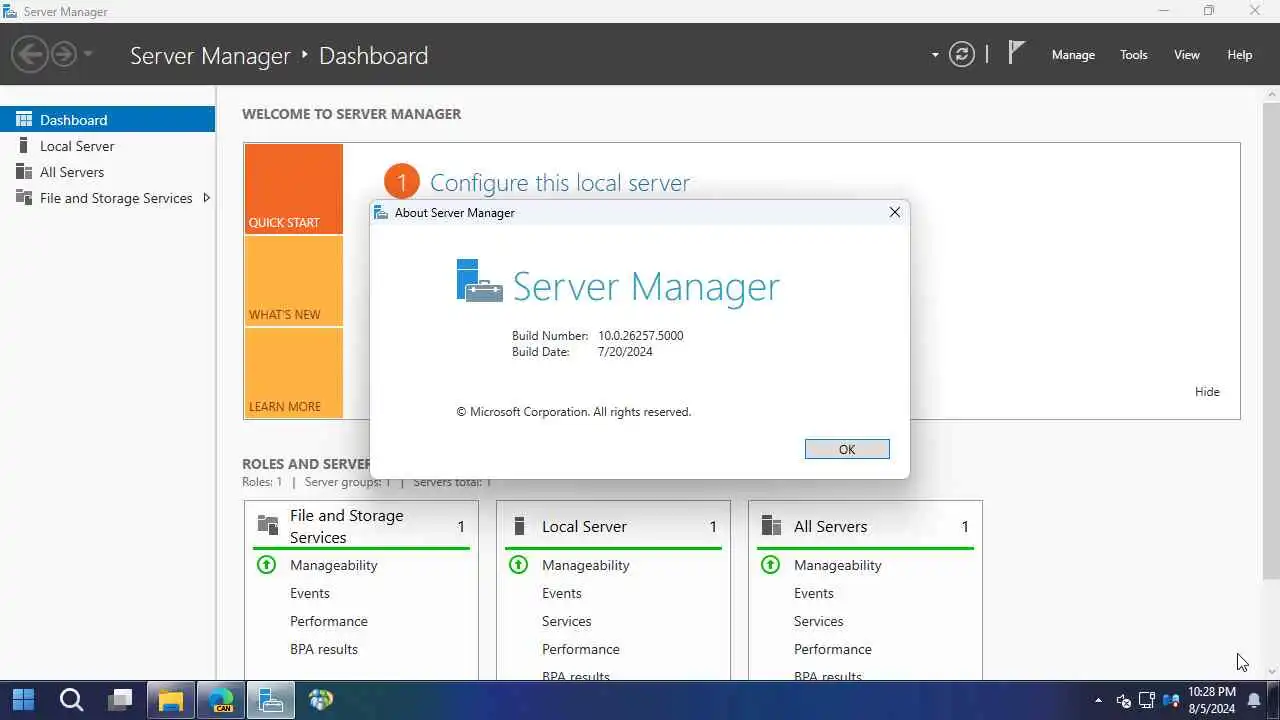
Task: Open the Manage menu
Action: (1073, 55)
